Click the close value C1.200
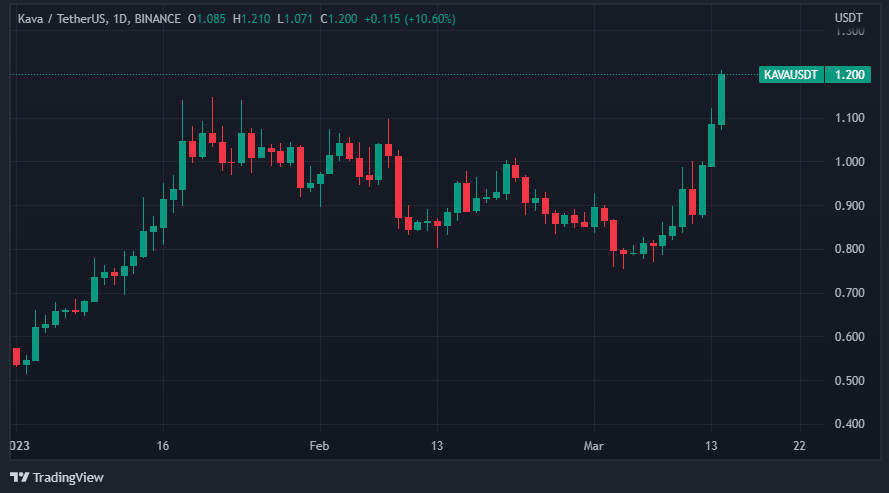This screenshot has height=493, width=889. pyautogui.click(x=338, y=19)
